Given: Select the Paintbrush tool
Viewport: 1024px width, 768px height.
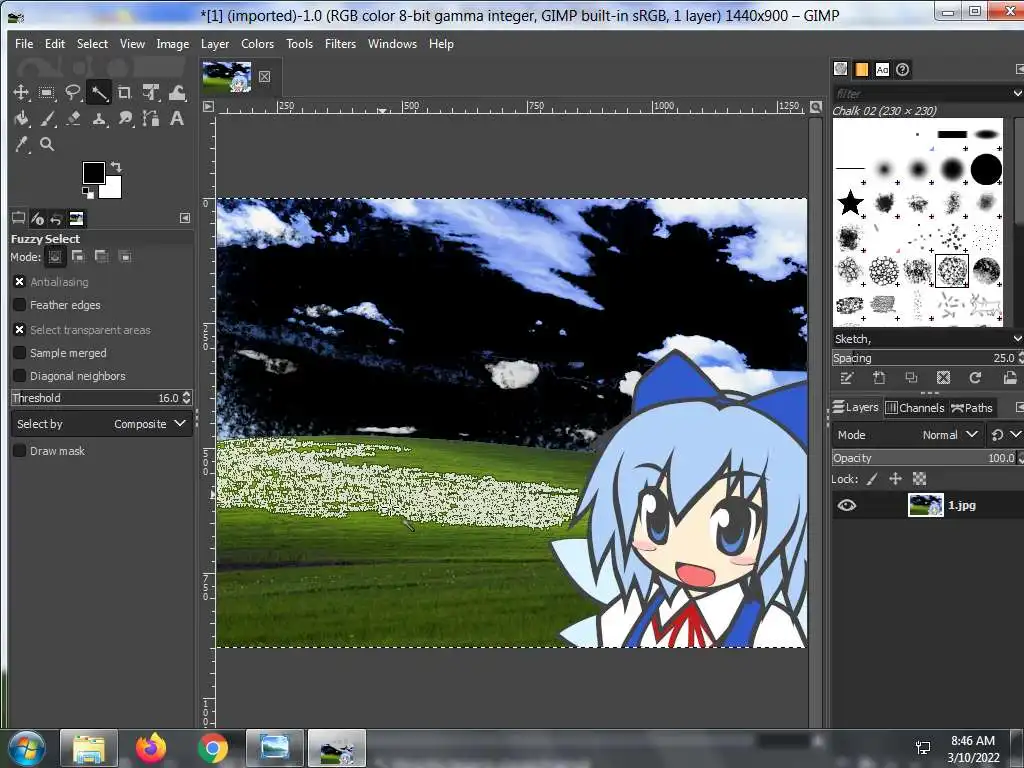Looking at the screenshot, I should pos(46,118).
